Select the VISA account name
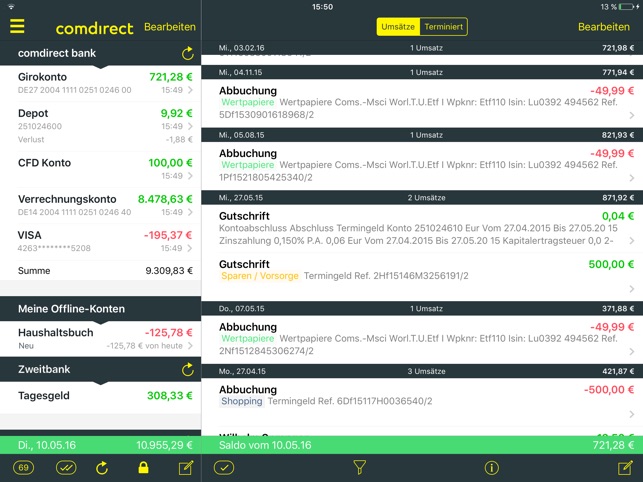 30,235
